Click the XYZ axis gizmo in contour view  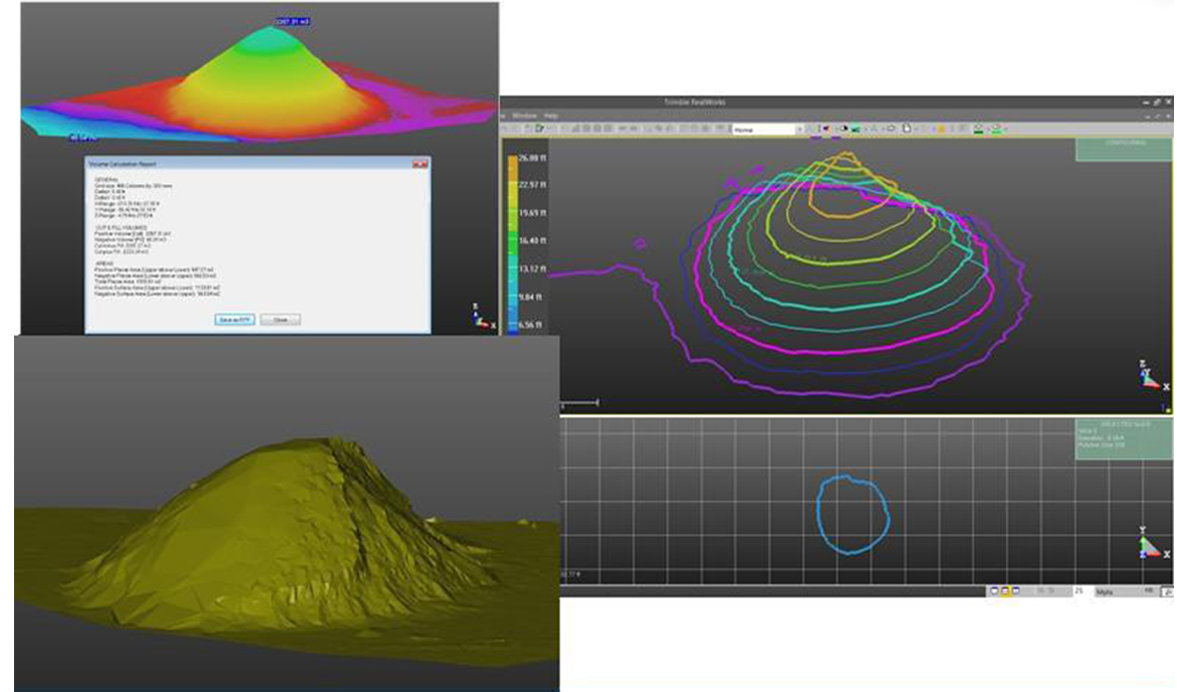click(1152, 375)
